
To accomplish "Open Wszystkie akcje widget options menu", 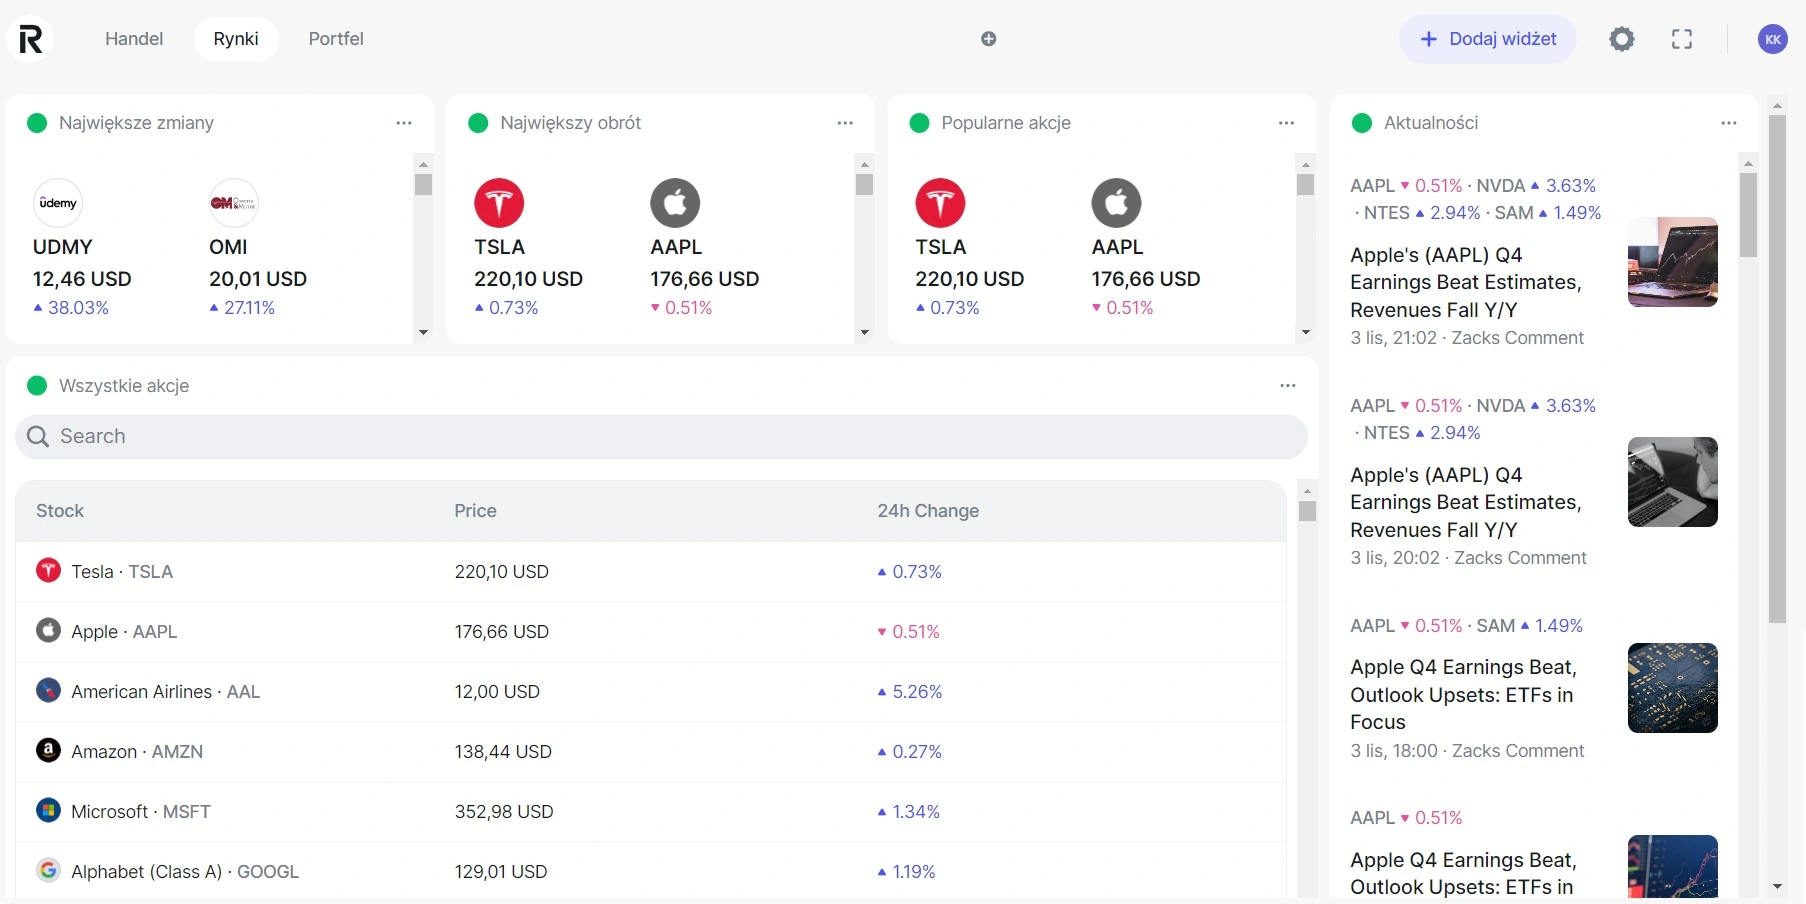I will click(1288, 386).
